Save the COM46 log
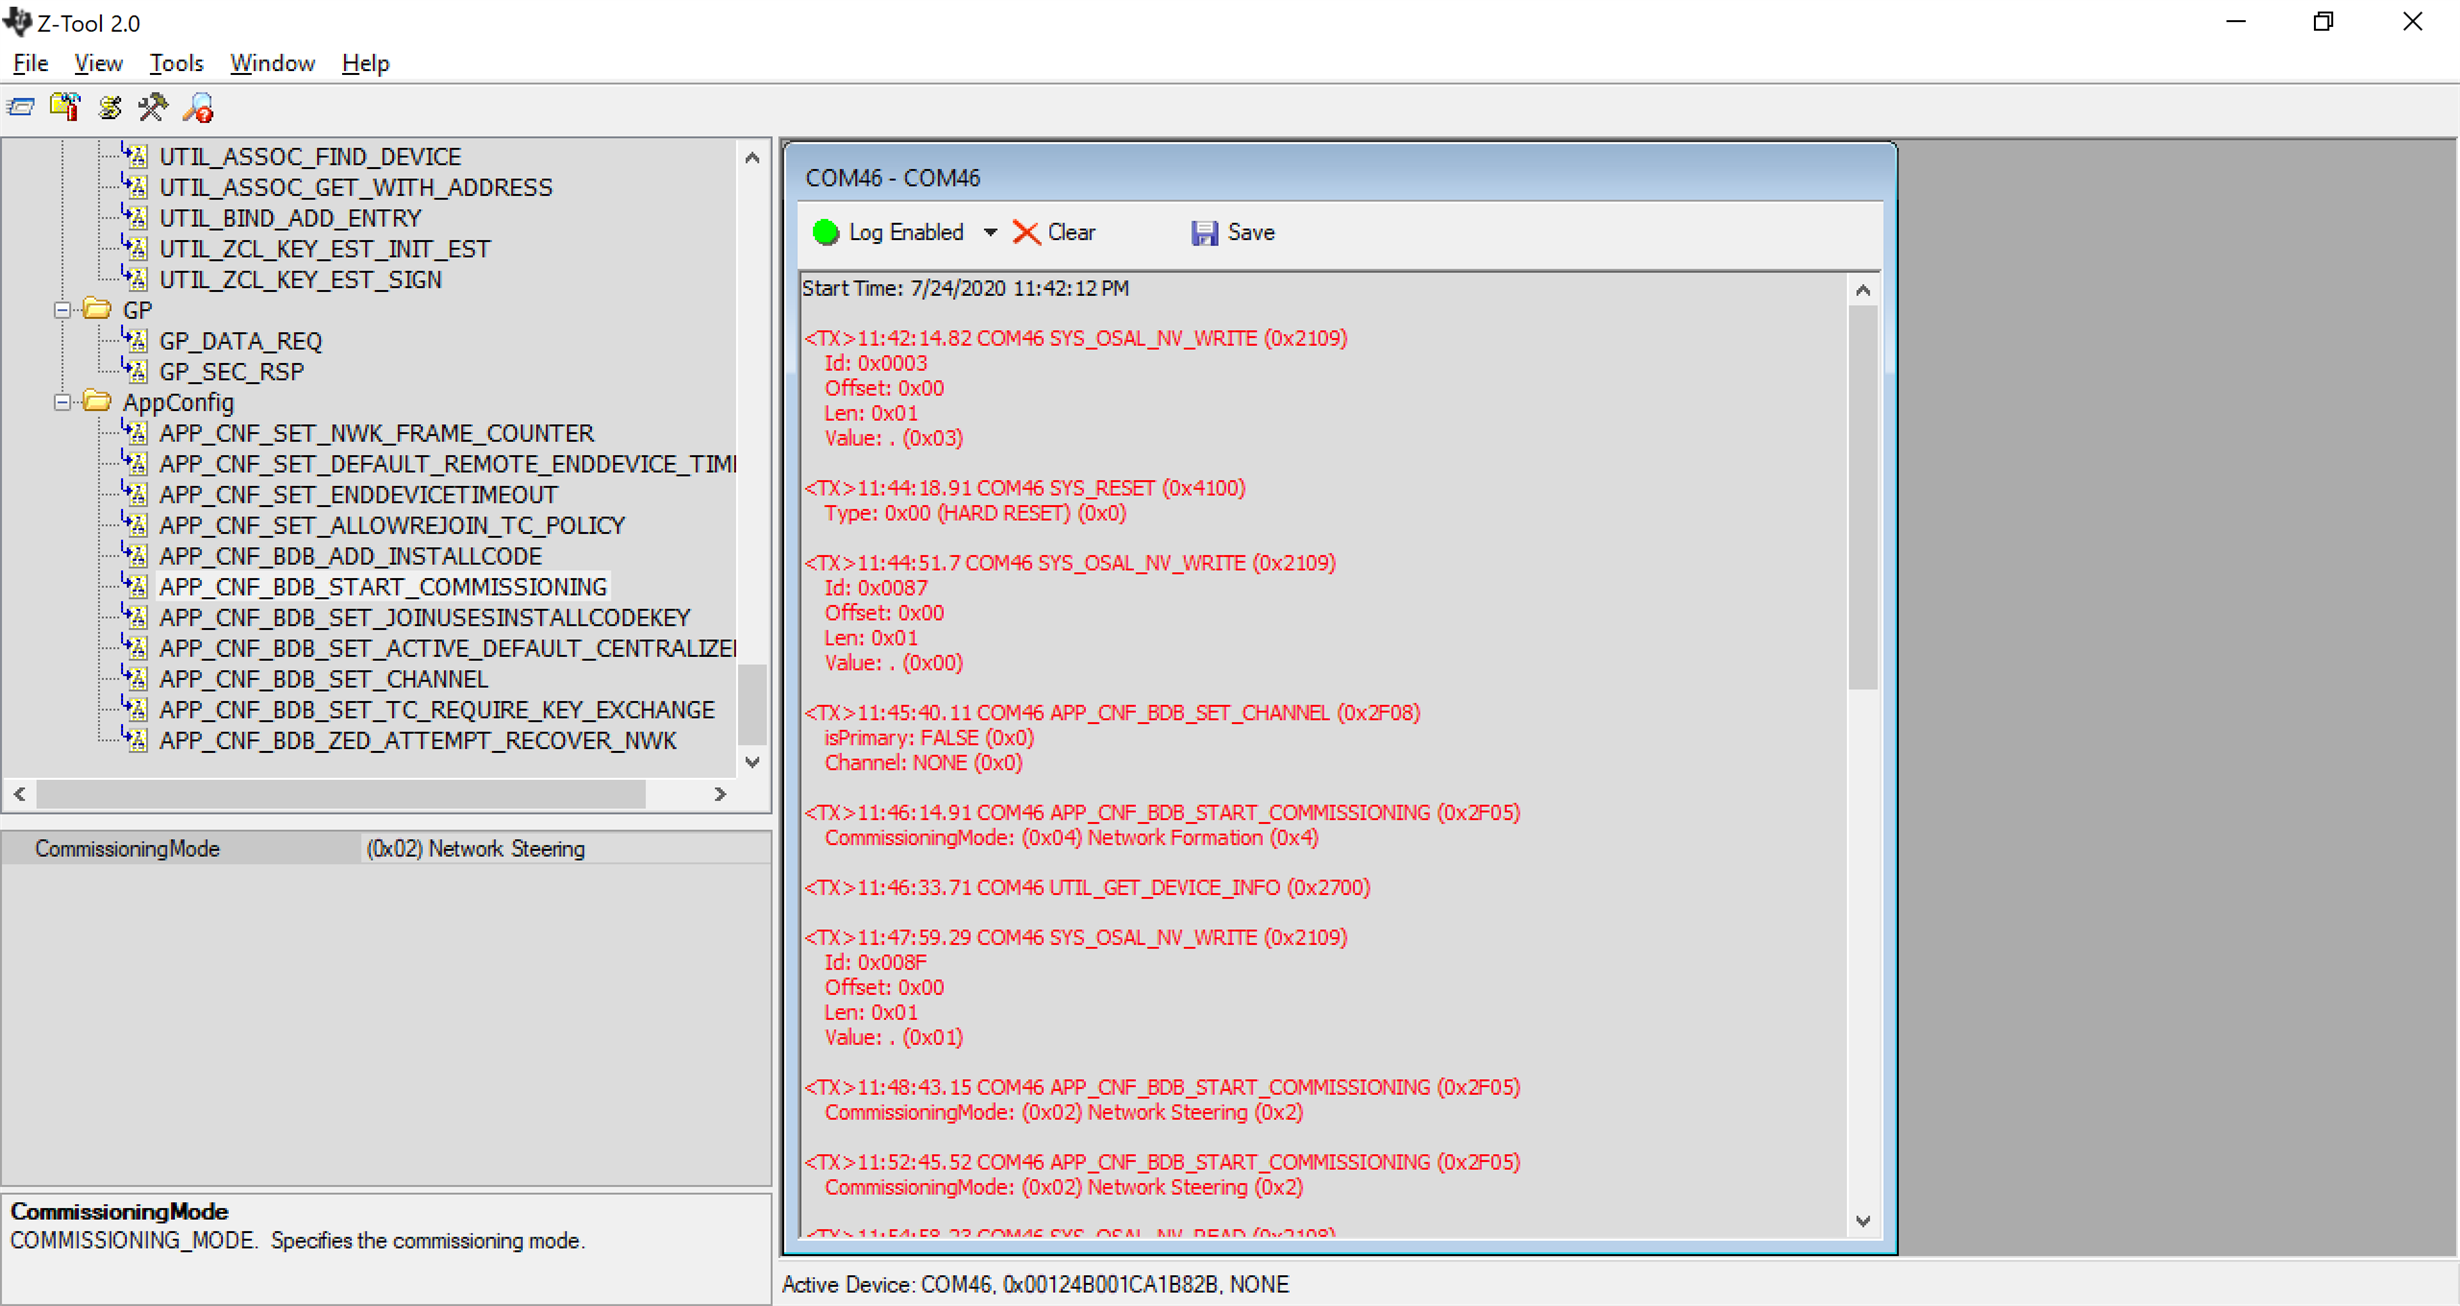2460x1306 pixels. (1233, 232)
